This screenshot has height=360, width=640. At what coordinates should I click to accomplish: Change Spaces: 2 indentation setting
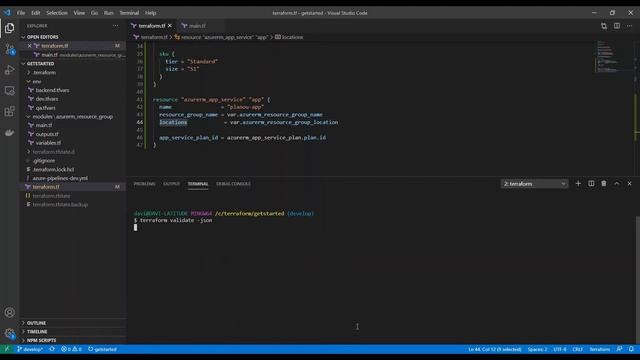click(x=537, y=349)
